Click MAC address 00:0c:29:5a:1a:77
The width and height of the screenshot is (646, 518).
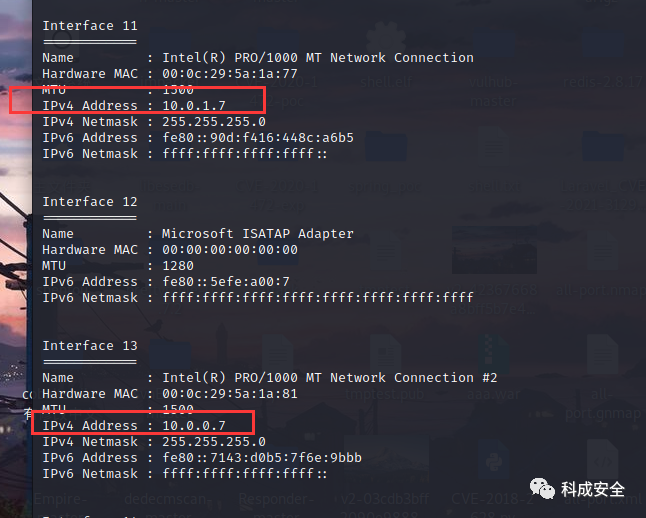click(229, 73)
